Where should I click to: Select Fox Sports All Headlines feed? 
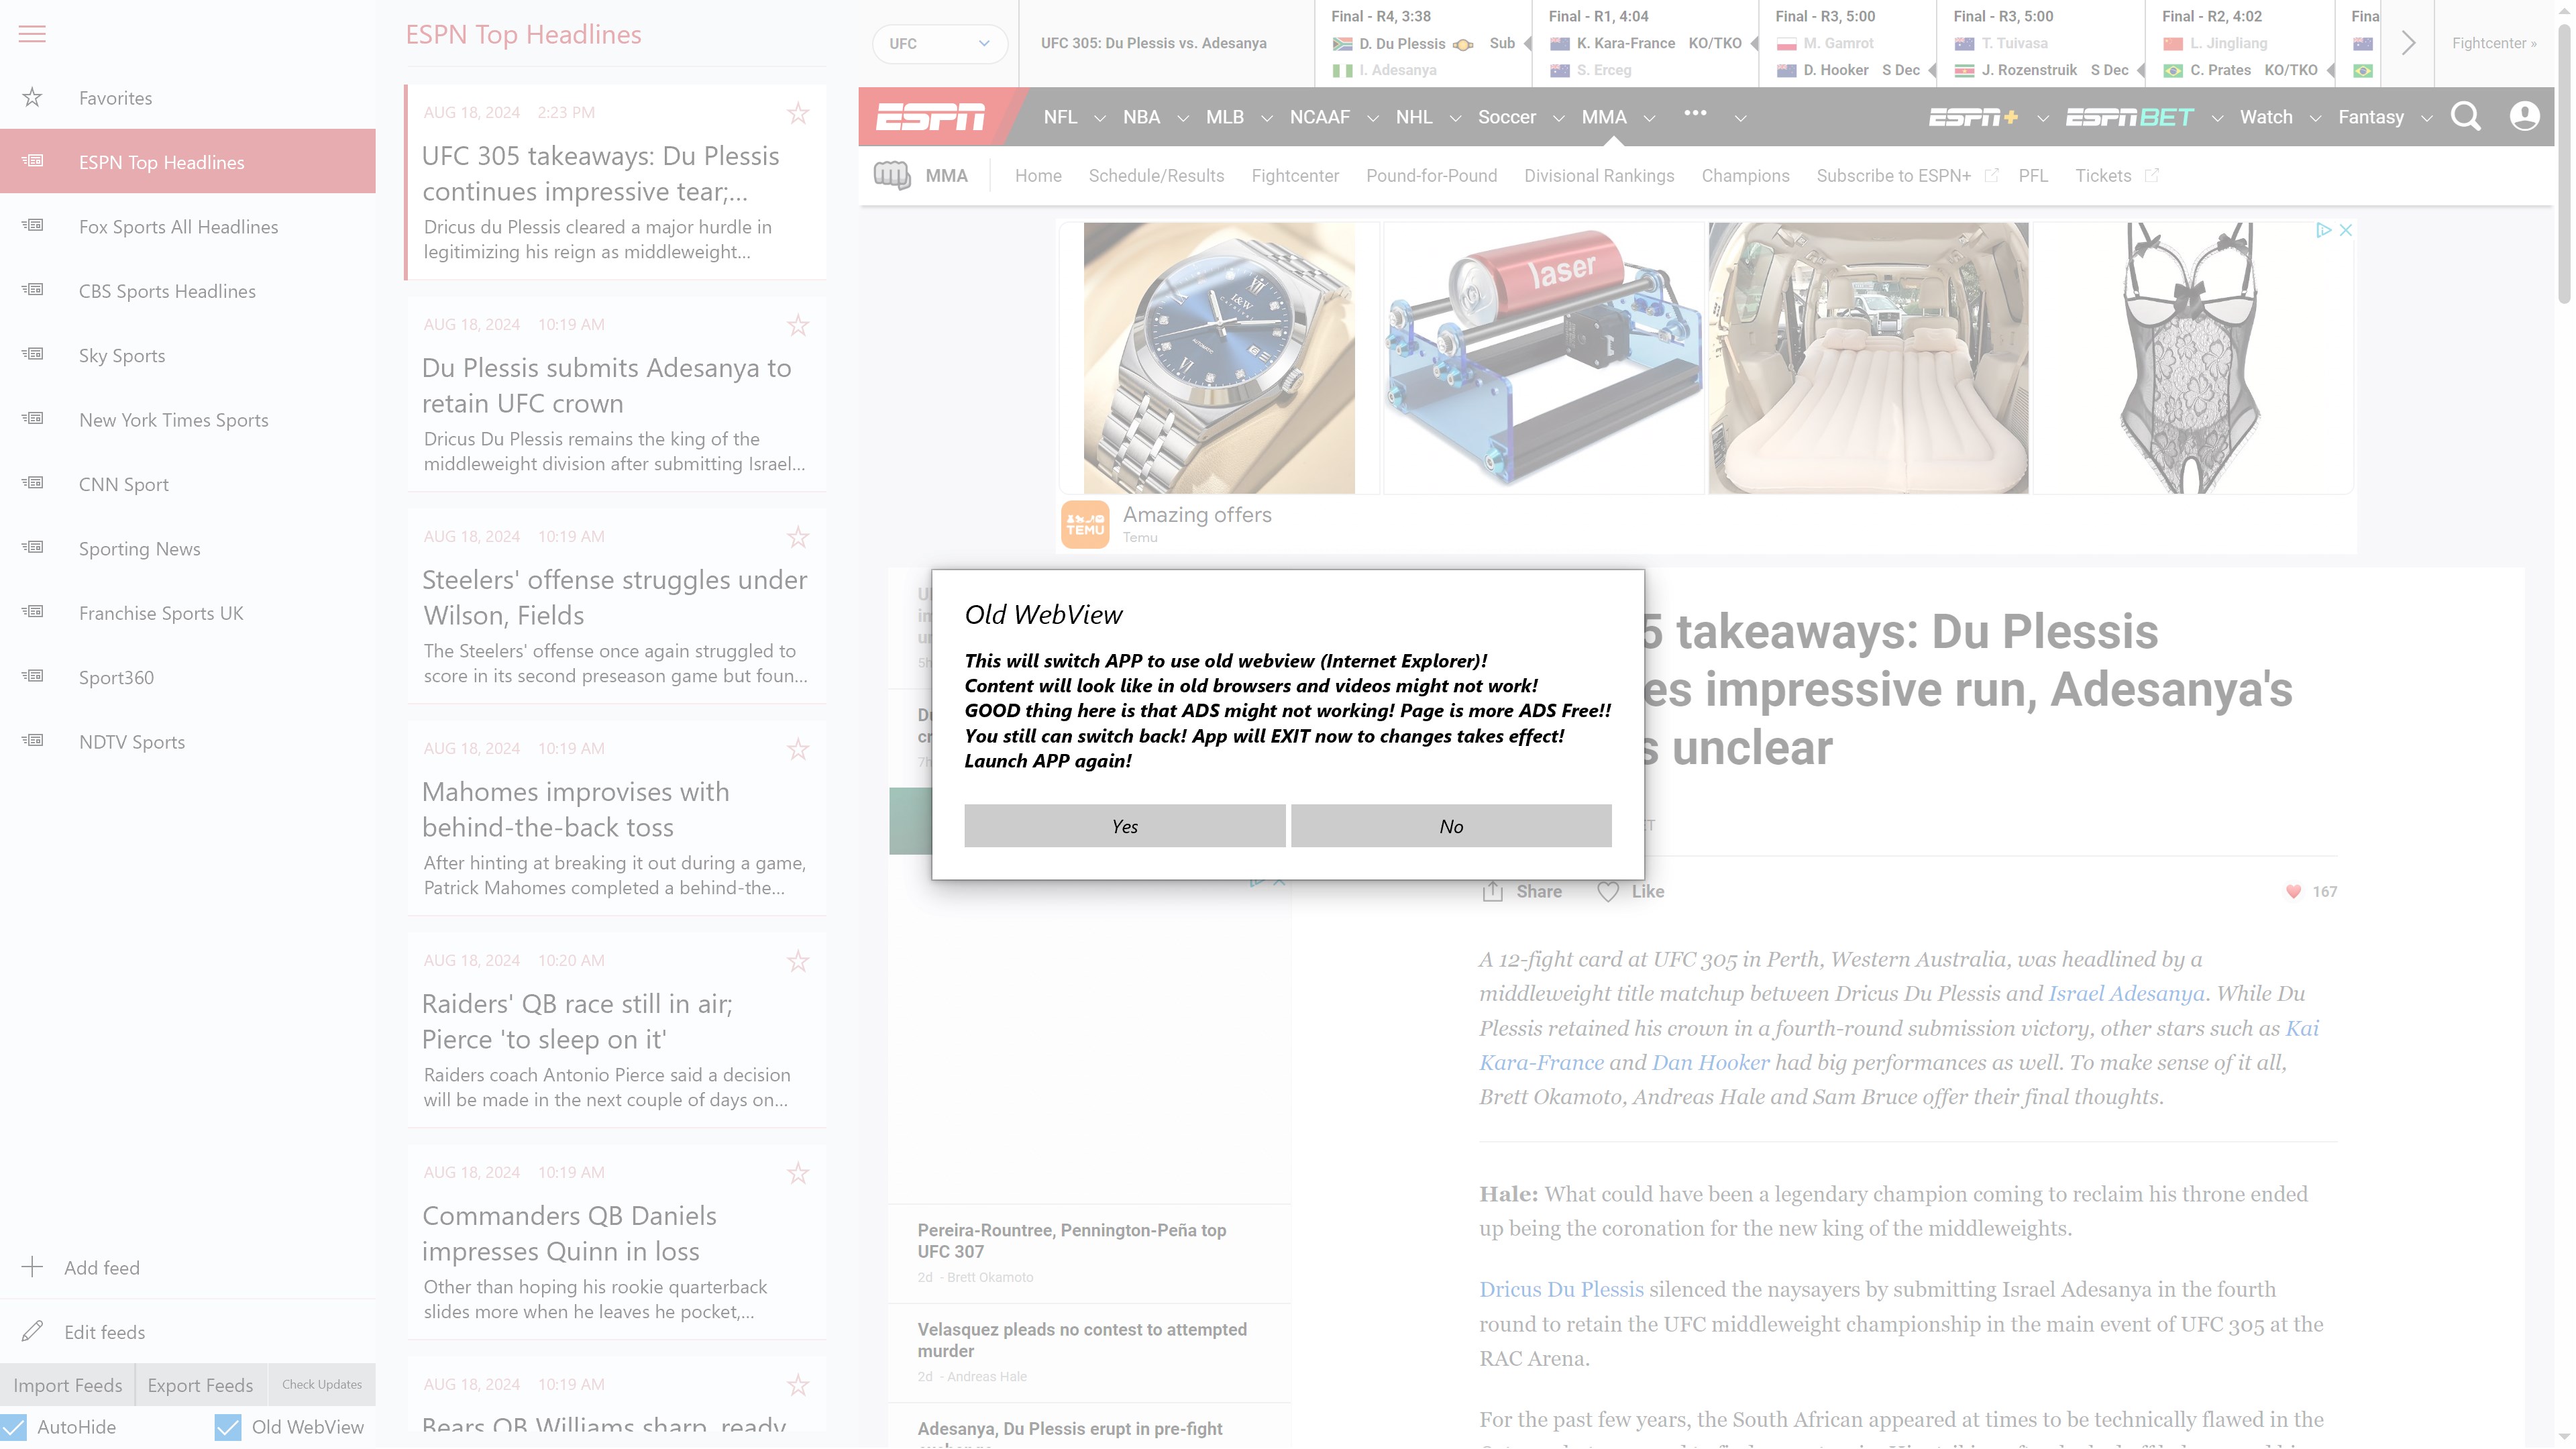pos(178,227)
